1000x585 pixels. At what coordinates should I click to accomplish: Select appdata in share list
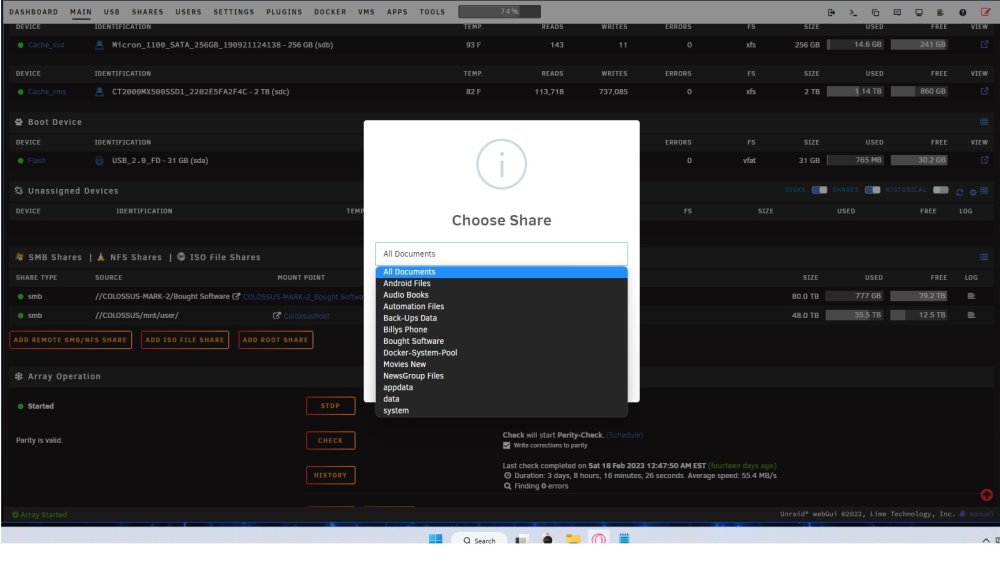point(501,387)
